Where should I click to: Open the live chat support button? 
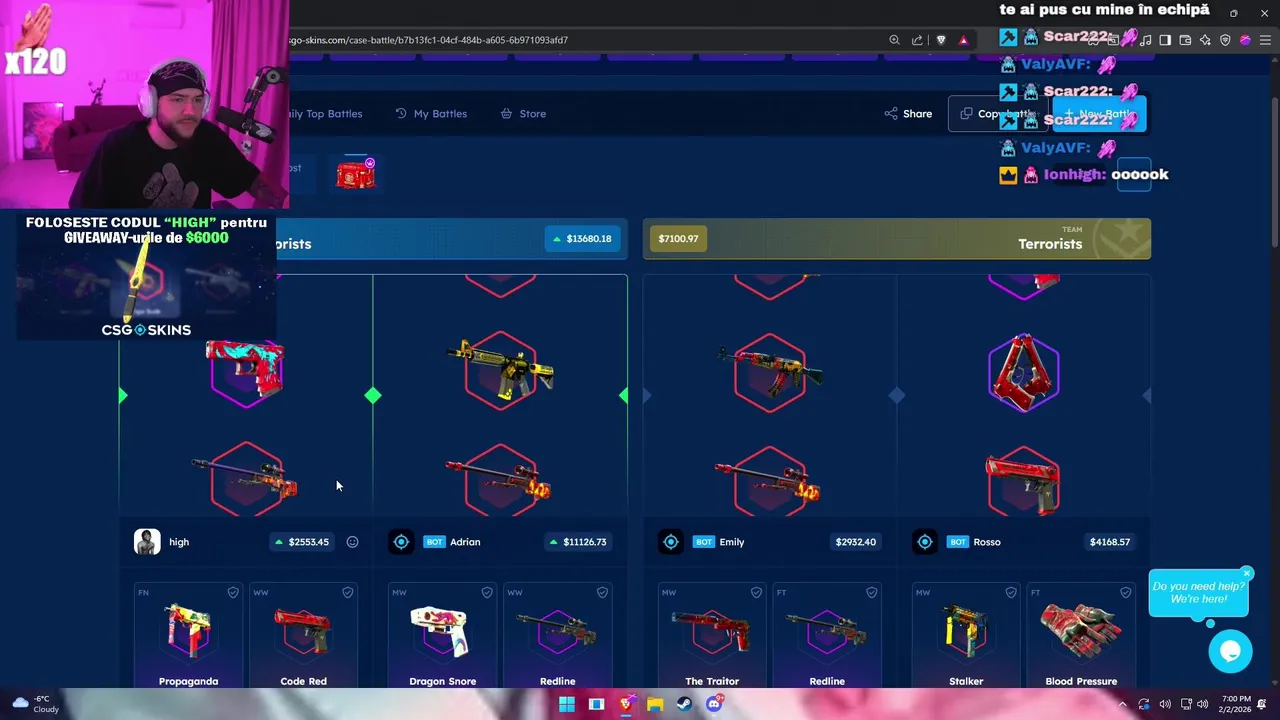point(1230,652)
